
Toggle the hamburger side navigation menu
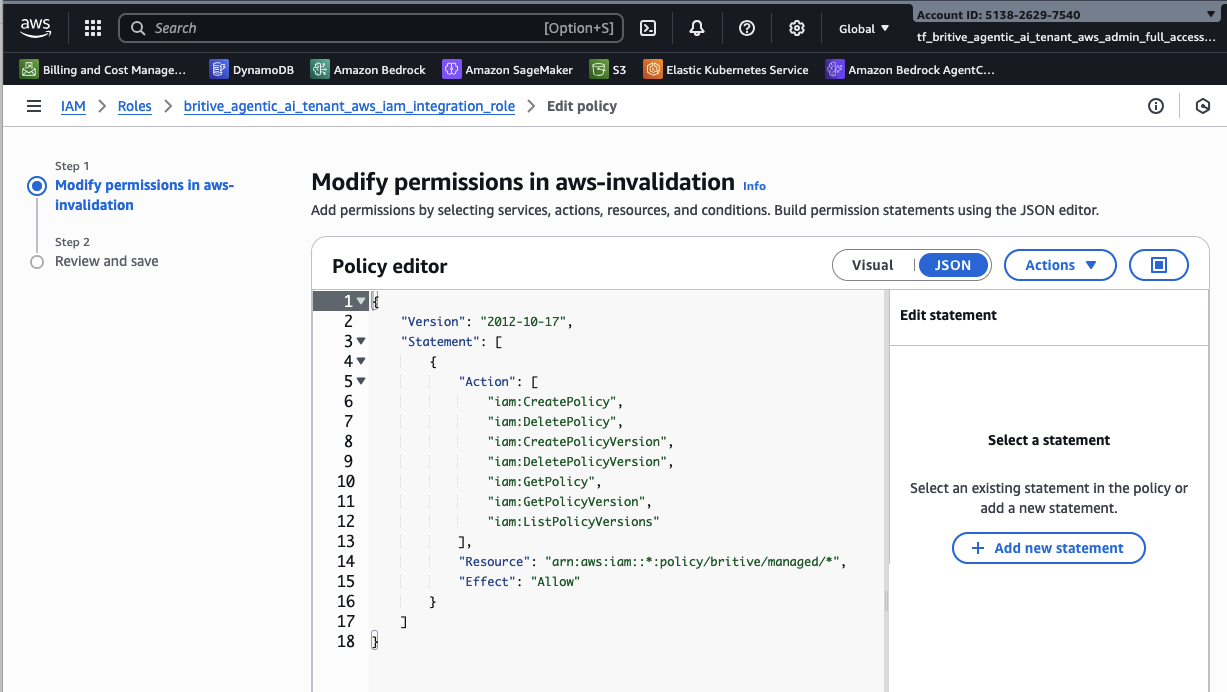[x=34, y=106]
